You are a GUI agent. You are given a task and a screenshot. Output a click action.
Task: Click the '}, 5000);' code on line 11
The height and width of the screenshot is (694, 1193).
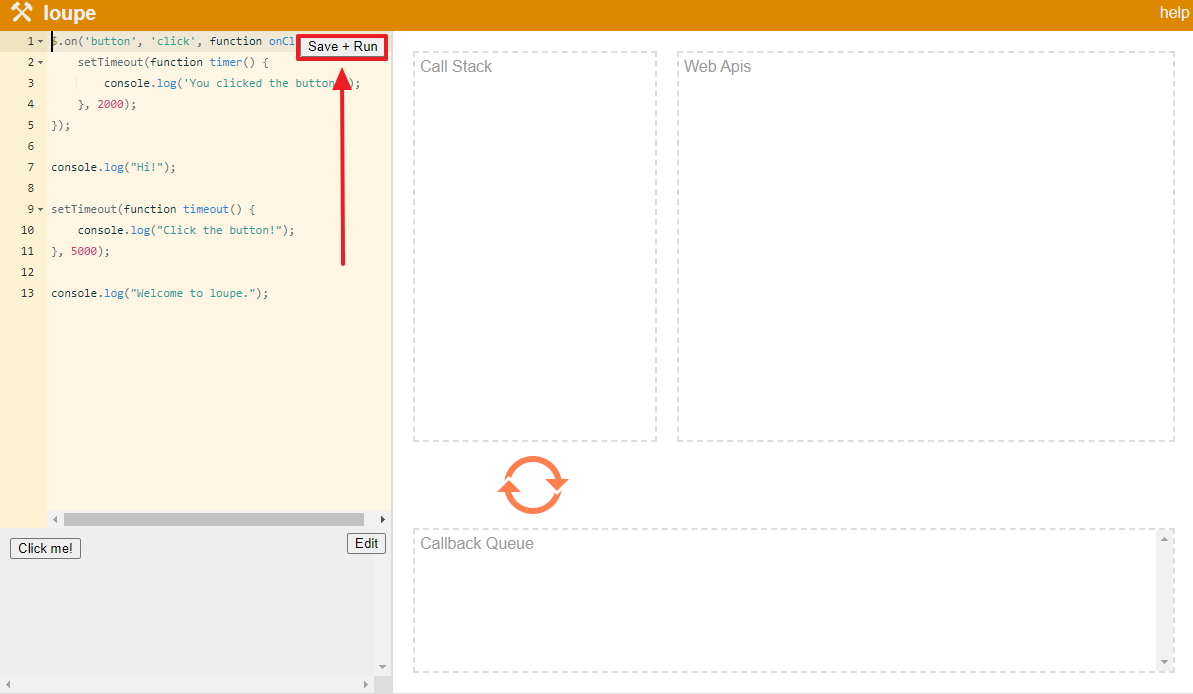[81, 251]
